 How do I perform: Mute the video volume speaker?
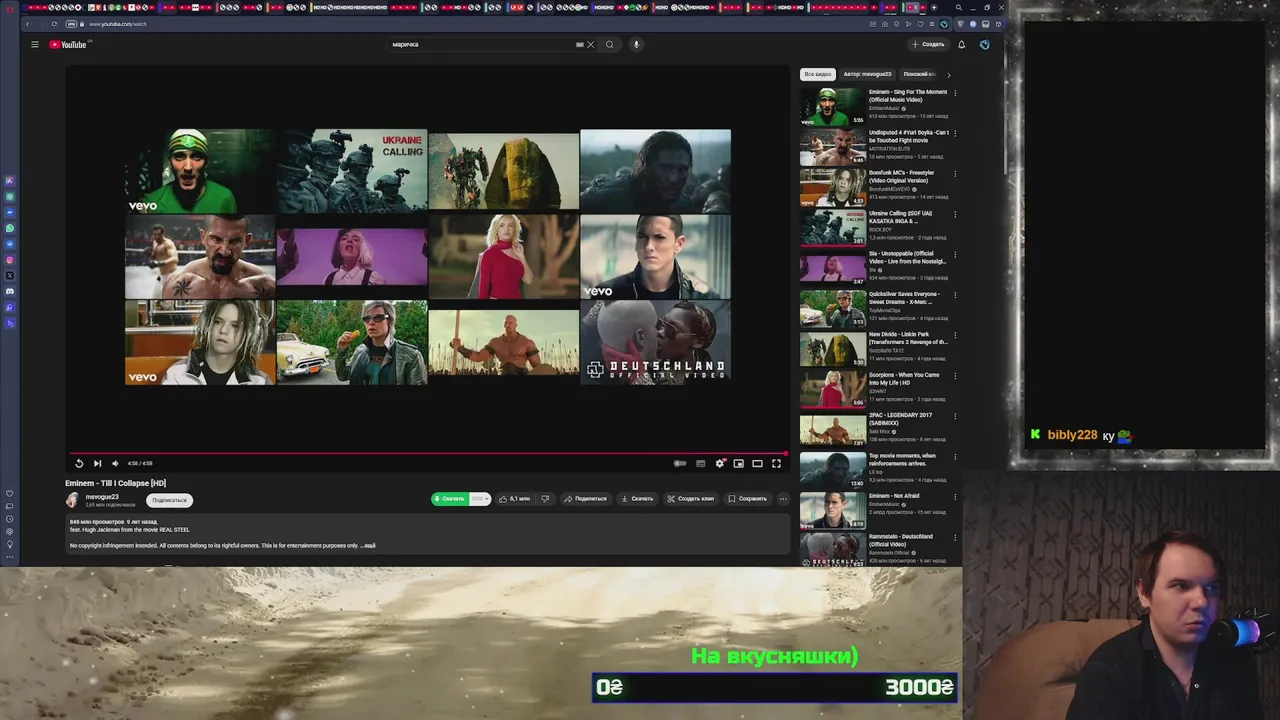click(x=115, y=463)
